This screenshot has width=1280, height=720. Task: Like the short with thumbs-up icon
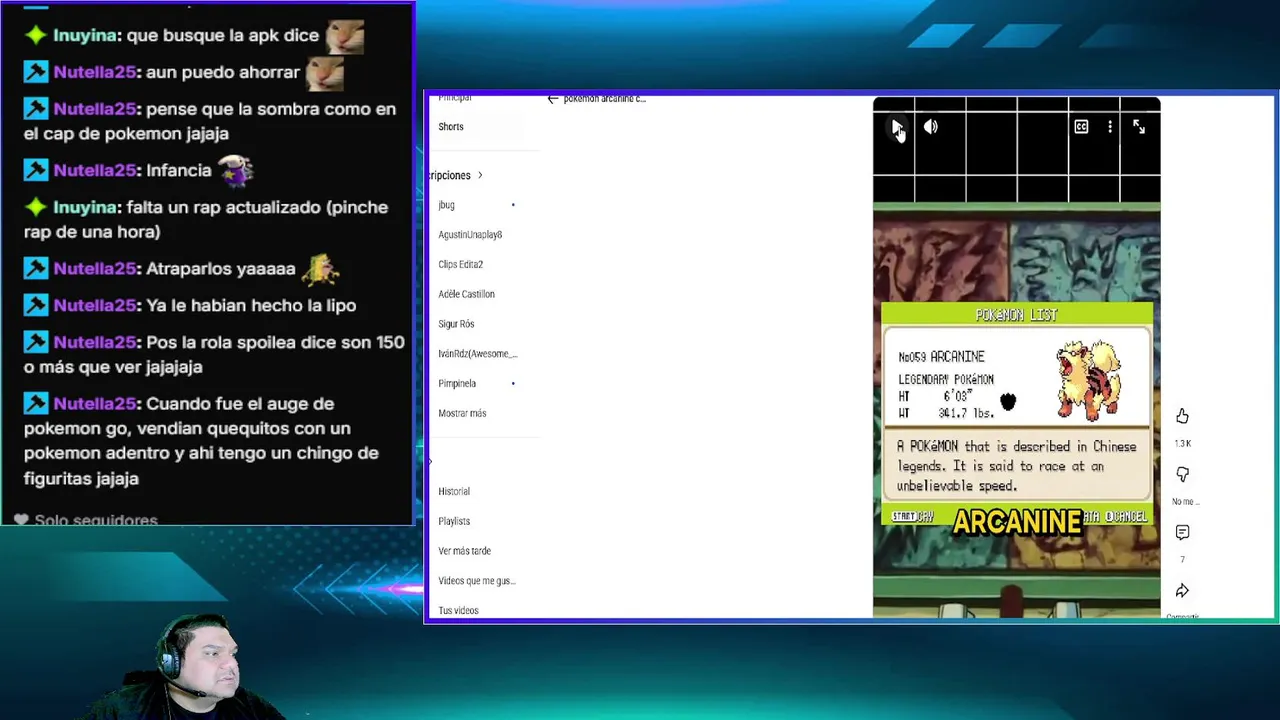[1182, 416]
